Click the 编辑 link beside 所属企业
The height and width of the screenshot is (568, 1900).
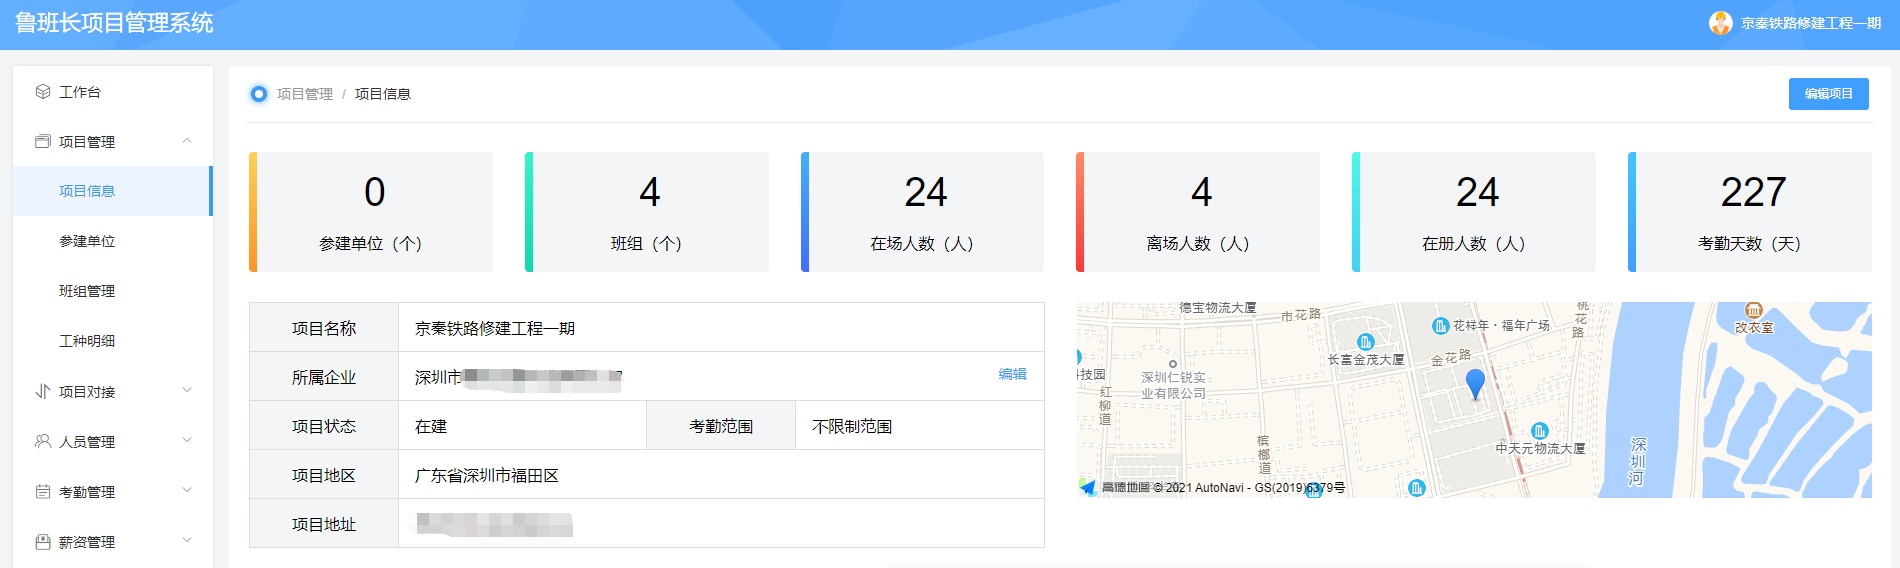point(1012,374)
